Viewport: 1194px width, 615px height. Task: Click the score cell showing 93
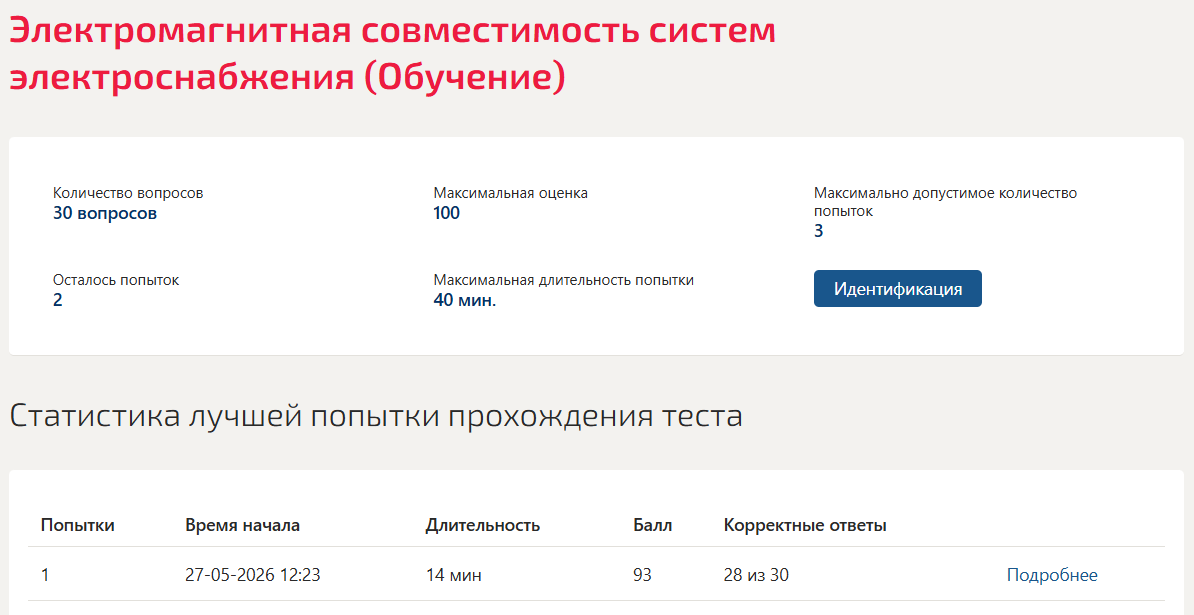tap(642, 575)
